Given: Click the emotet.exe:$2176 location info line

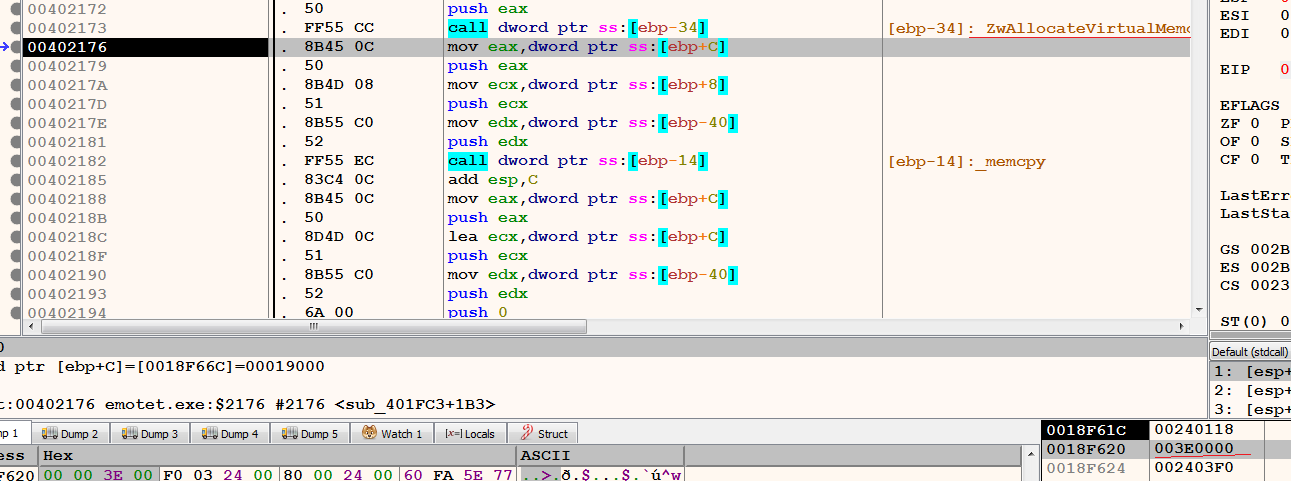Looking at the screenshot, I should pyautogui.click(x=248, y=404).
